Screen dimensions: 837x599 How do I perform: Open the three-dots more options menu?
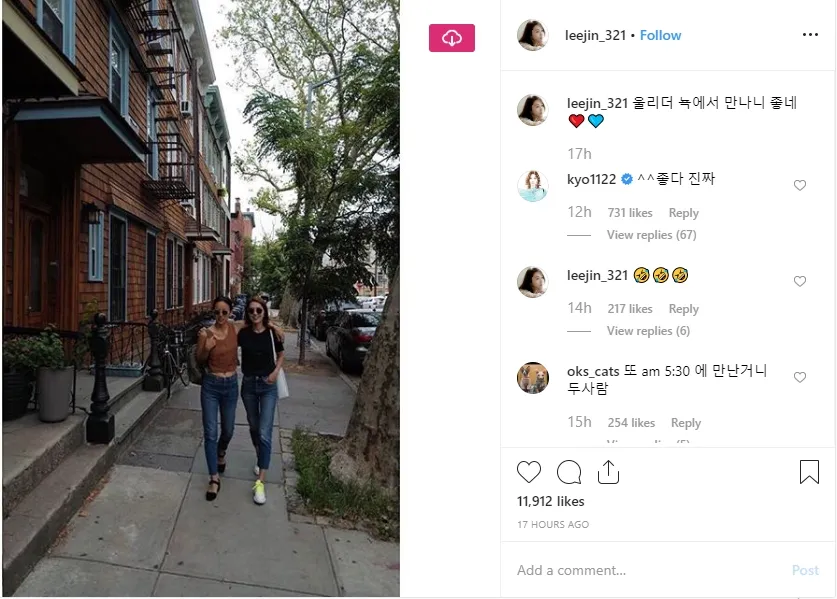click(810, 35)
